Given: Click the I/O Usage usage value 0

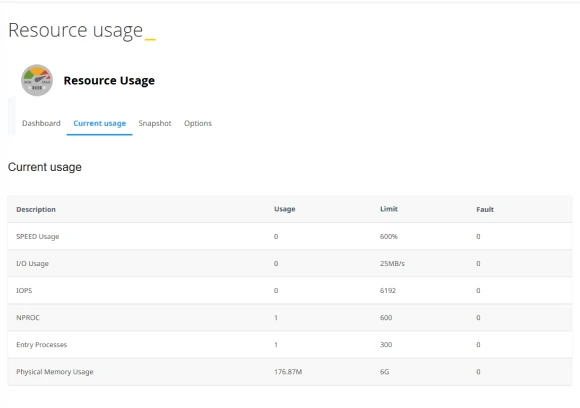Looking at the screenshot, I should (276, 263).
